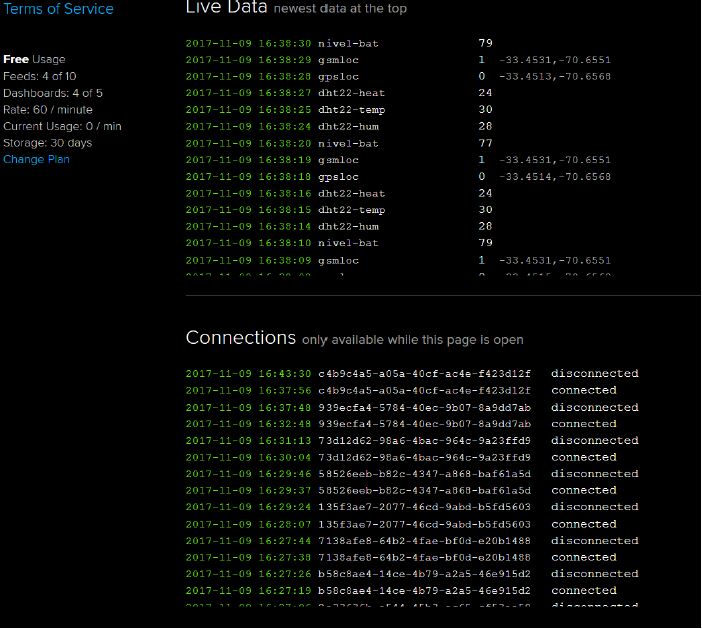The image size is (702, 629).
Task: Click Dashboards: 4 of 5 usage text
Action: 52,93
